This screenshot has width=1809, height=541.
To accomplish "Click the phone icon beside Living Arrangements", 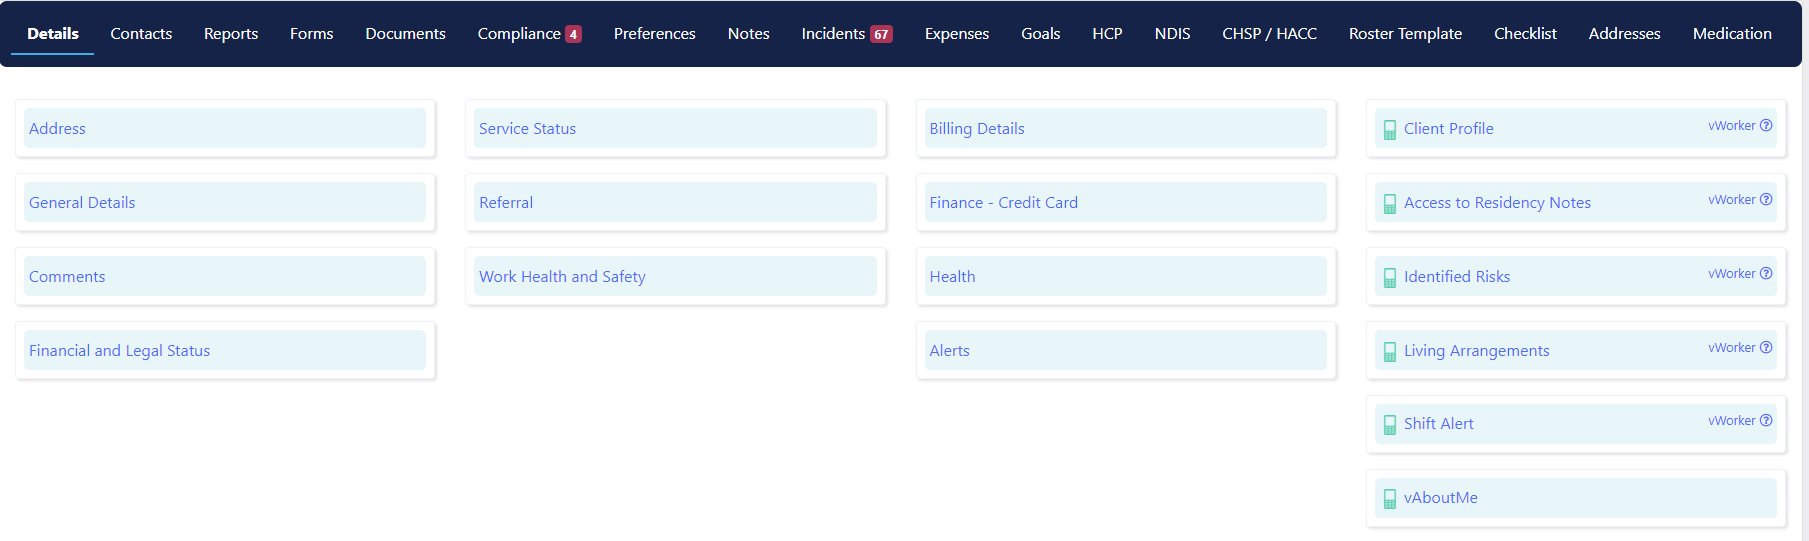I will pyautogui.click(x=1389, y=351).
